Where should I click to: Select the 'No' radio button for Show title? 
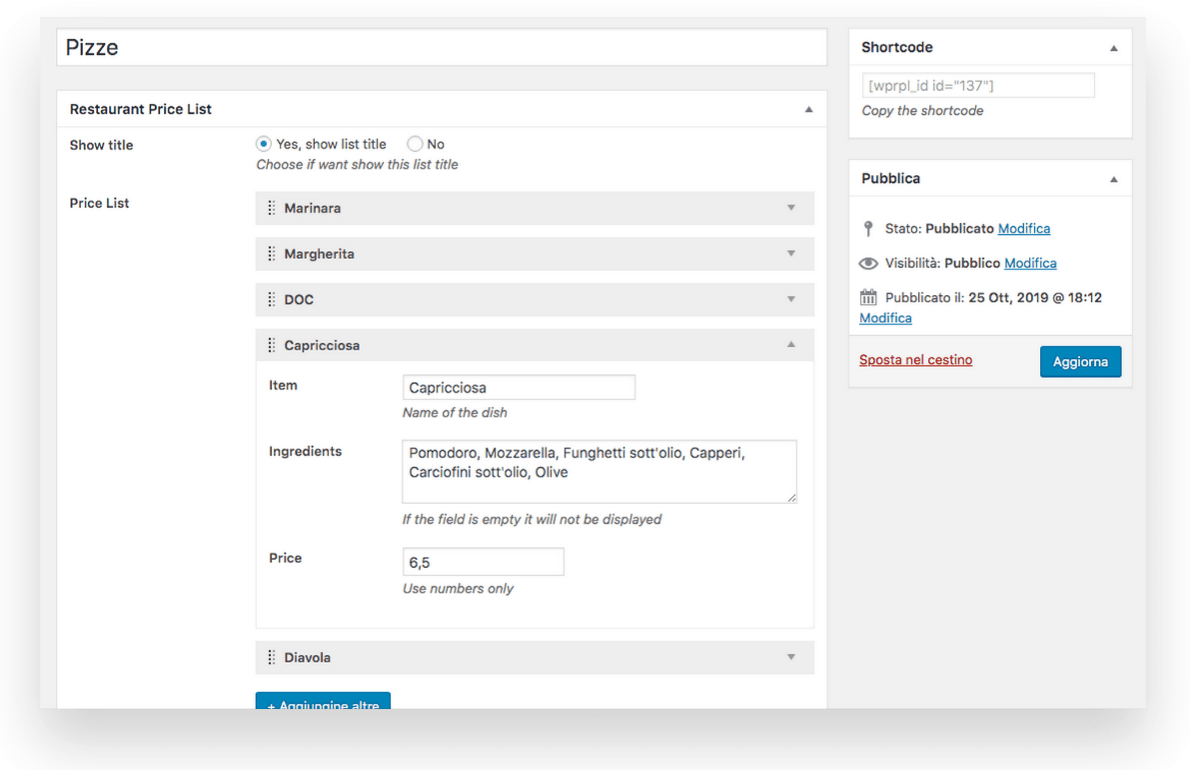pyautogui.click(x=415, y=144)
